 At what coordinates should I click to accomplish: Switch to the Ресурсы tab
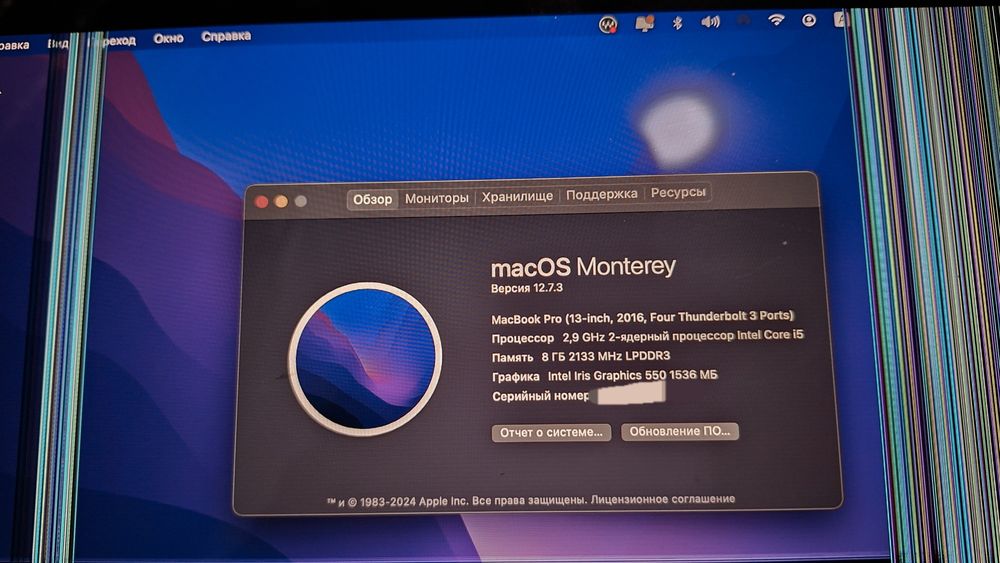678,193
